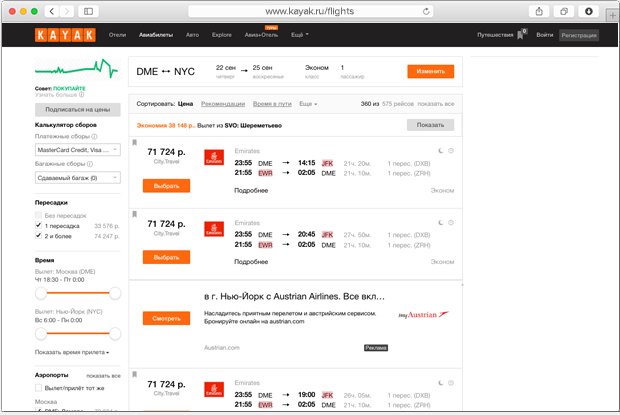Click the info icon beside Узнать больше
Screen dimensions: 620x415
81,94
